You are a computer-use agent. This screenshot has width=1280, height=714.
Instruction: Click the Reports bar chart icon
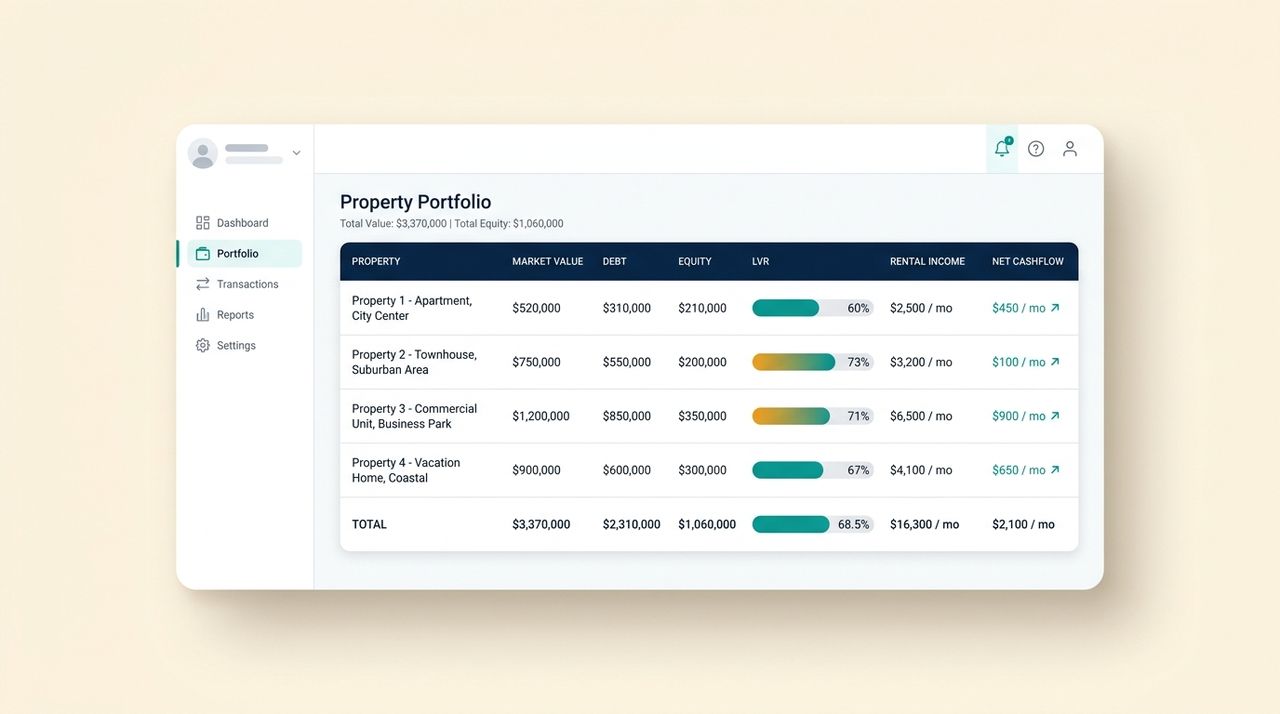pyautogui.click(x=203, y=315)
